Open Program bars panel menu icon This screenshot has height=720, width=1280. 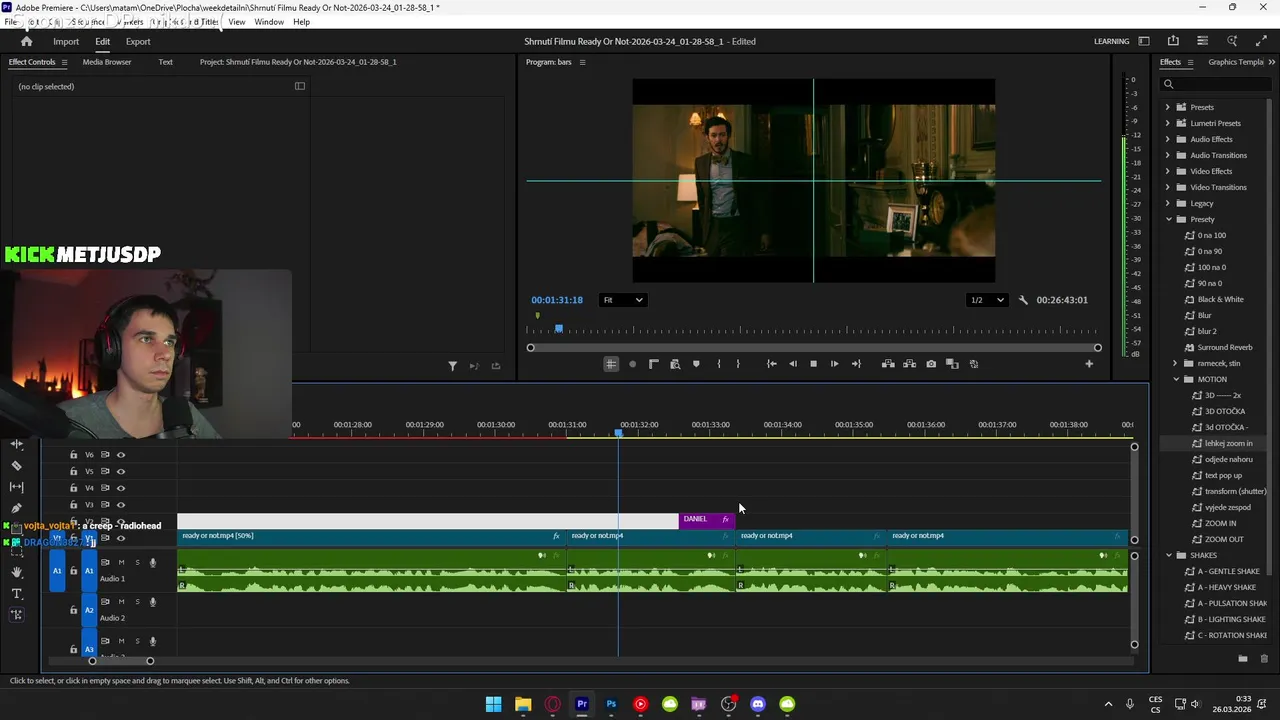(x=582, y=62)
